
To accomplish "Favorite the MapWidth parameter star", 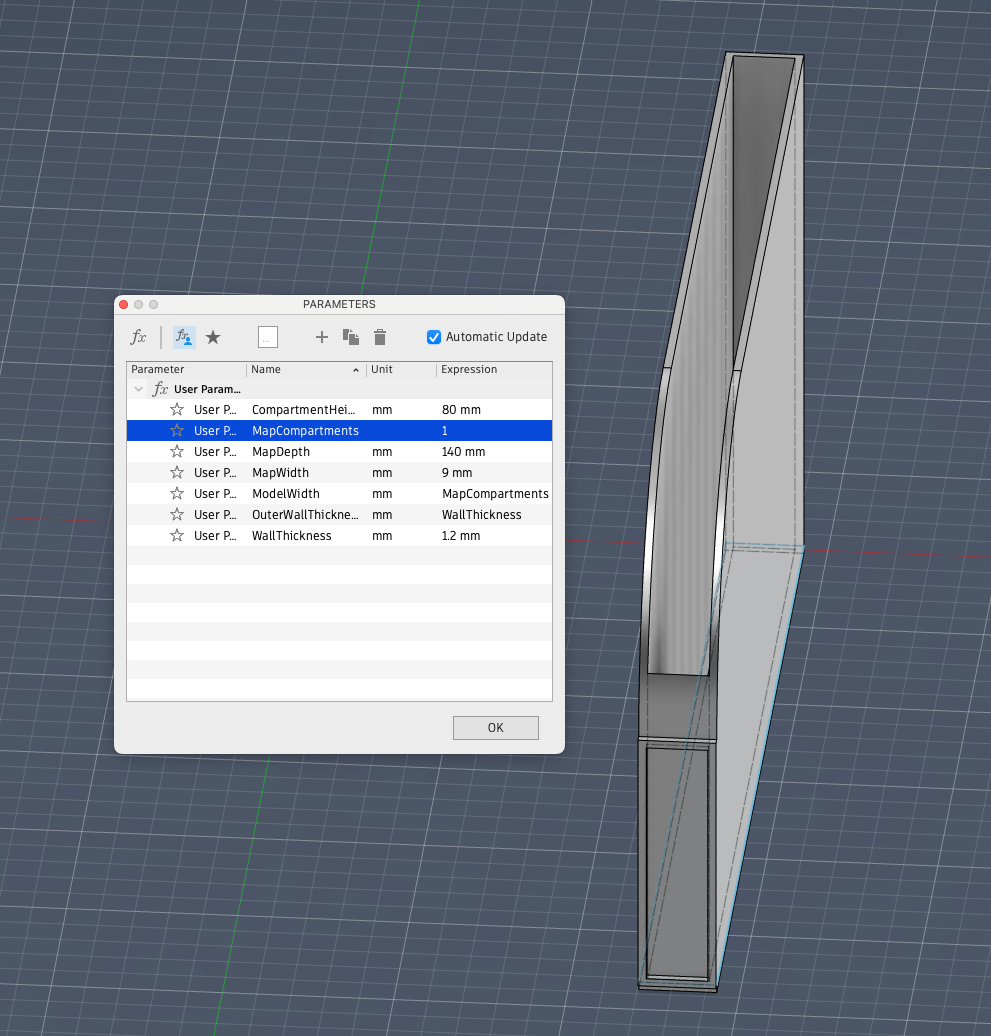I will (x=175, y=472).
